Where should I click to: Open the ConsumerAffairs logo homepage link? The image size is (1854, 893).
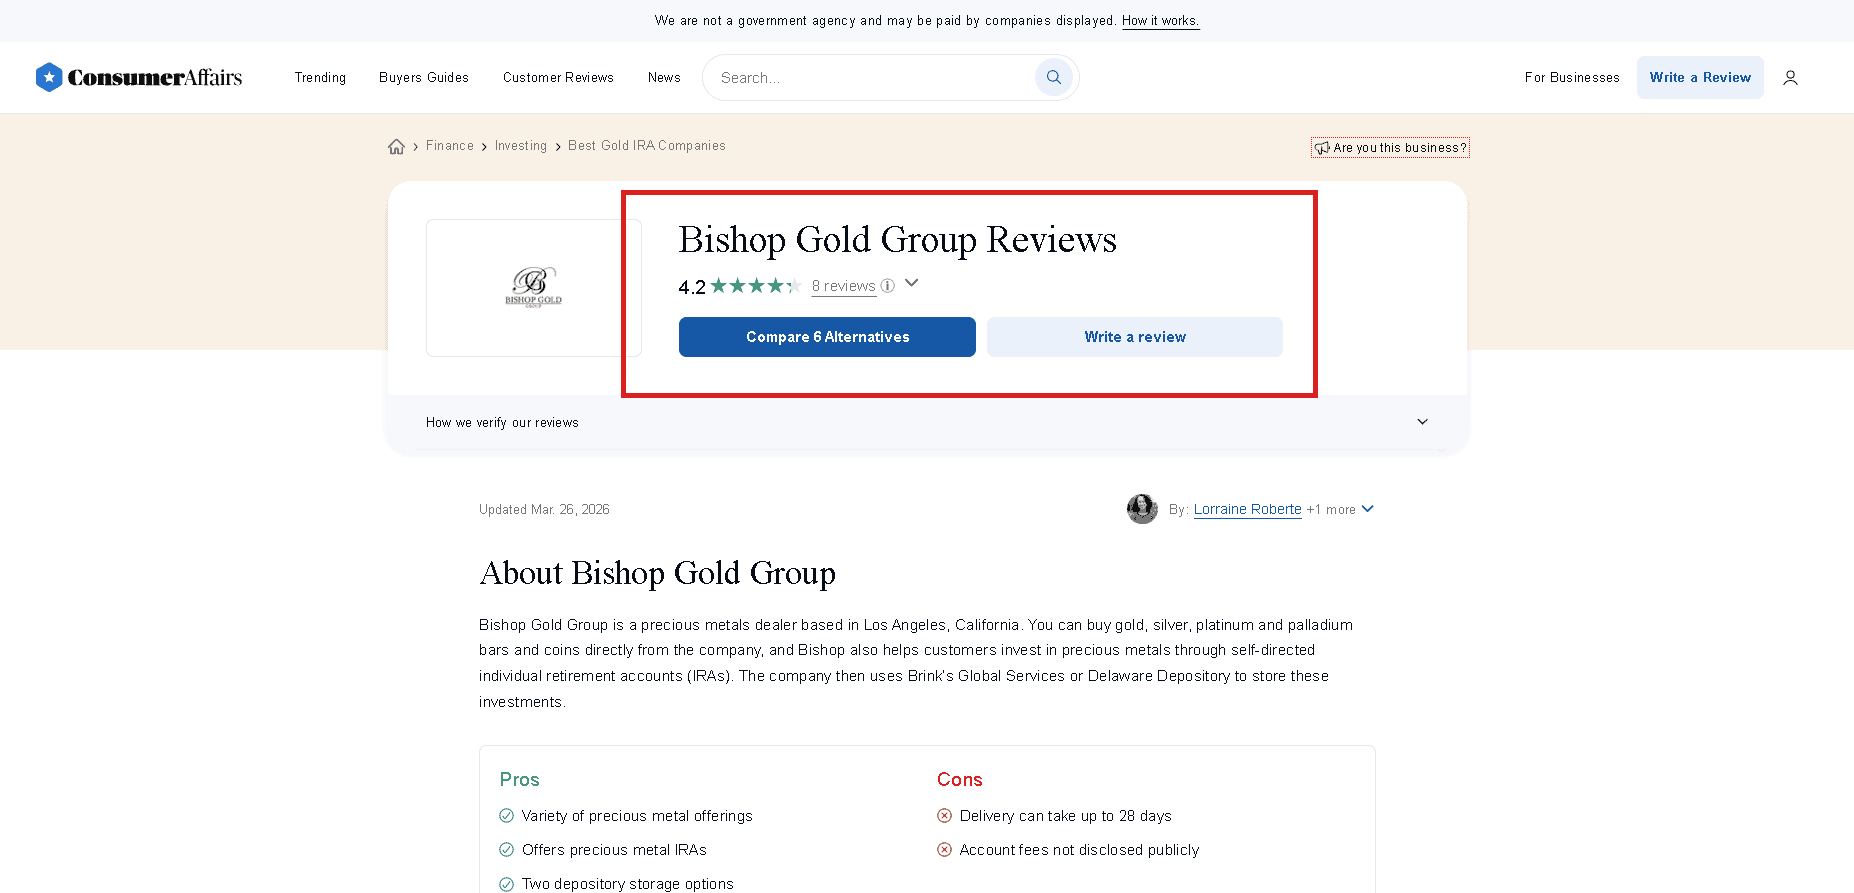139,77
